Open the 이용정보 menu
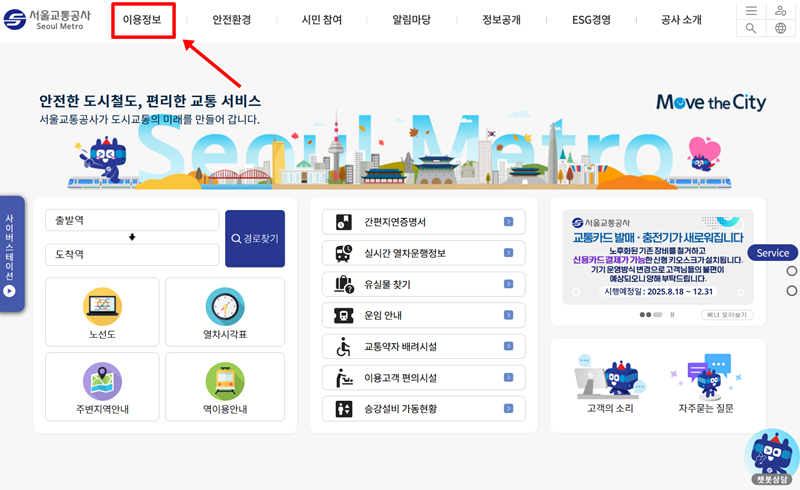800x490 pixels. click(x=142, y=20)
